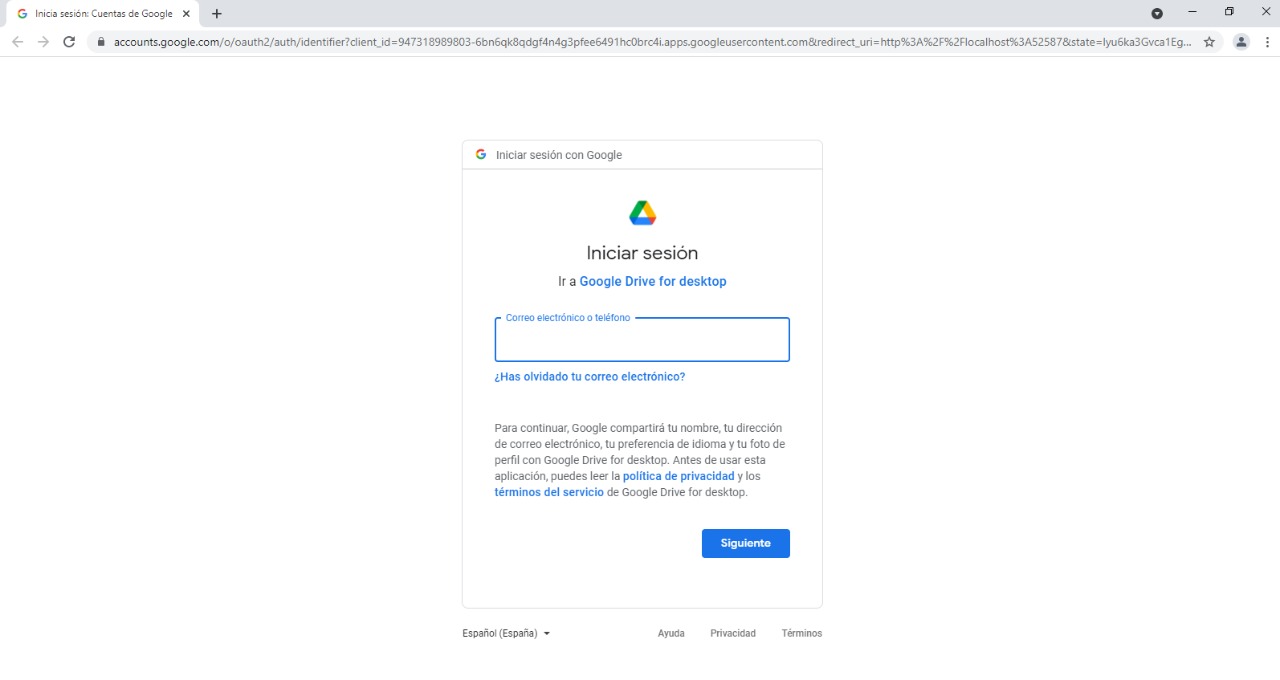The width and height of the screenshot is (1280, 680).
Task: Open a new tab with plus icon
Action: pos(217,14)
